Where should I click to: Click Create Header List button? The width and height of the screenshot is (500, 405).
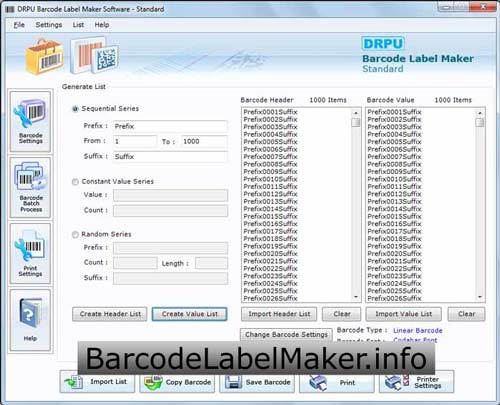point(110,314)
